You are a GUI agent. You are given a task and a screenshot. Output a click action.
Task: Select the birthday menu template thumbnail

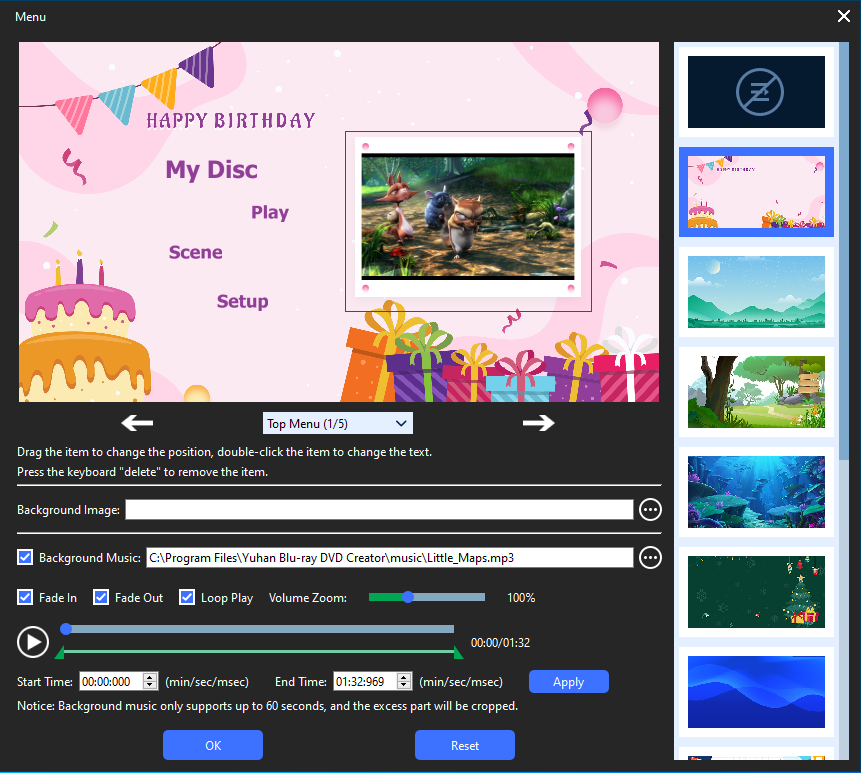pos(756,192)
